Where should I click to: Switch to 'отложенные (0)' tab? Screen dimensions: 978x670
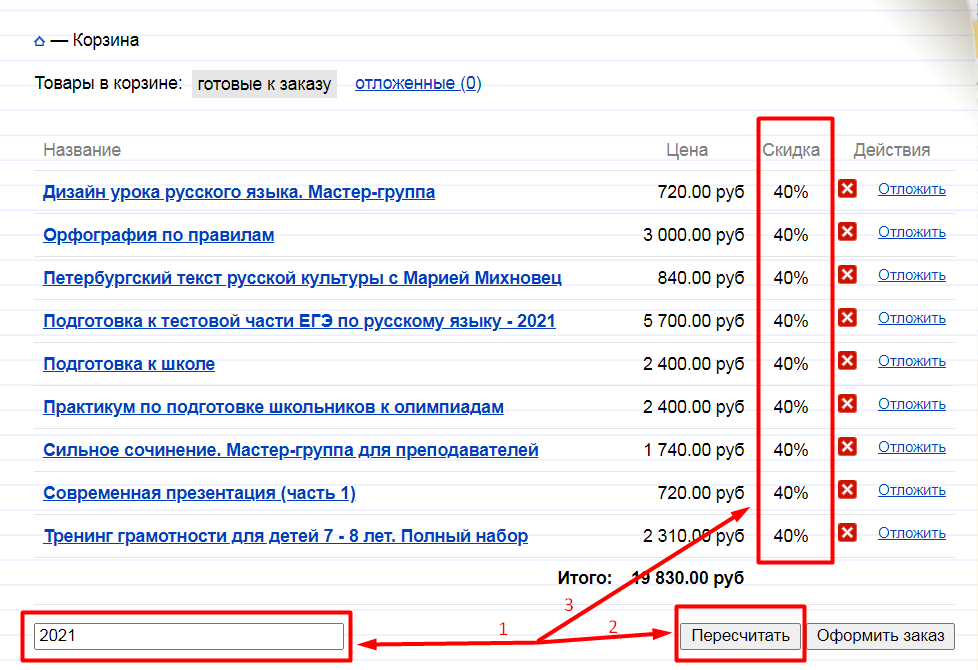pos(418,84)
